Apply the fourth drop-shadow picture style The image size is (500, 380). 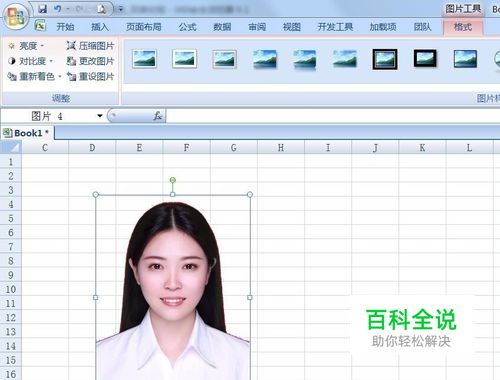[265, 59]
